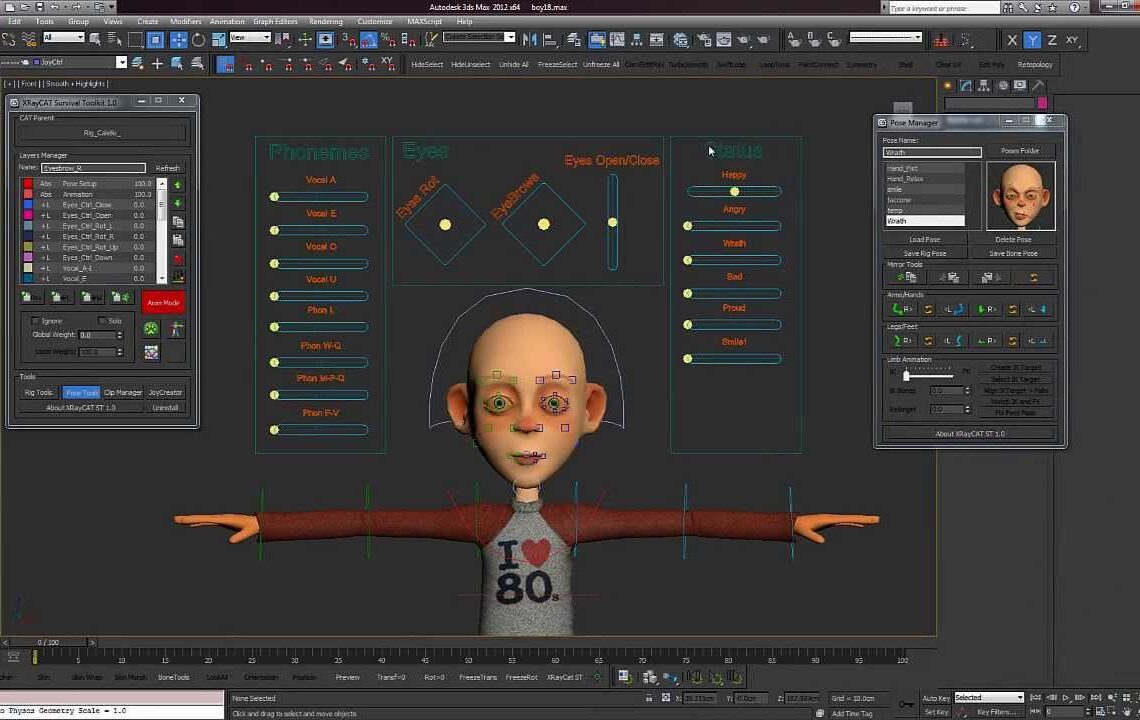
Task: Switch to the Clip Manager tab in Tools
Action: point(123,392)
